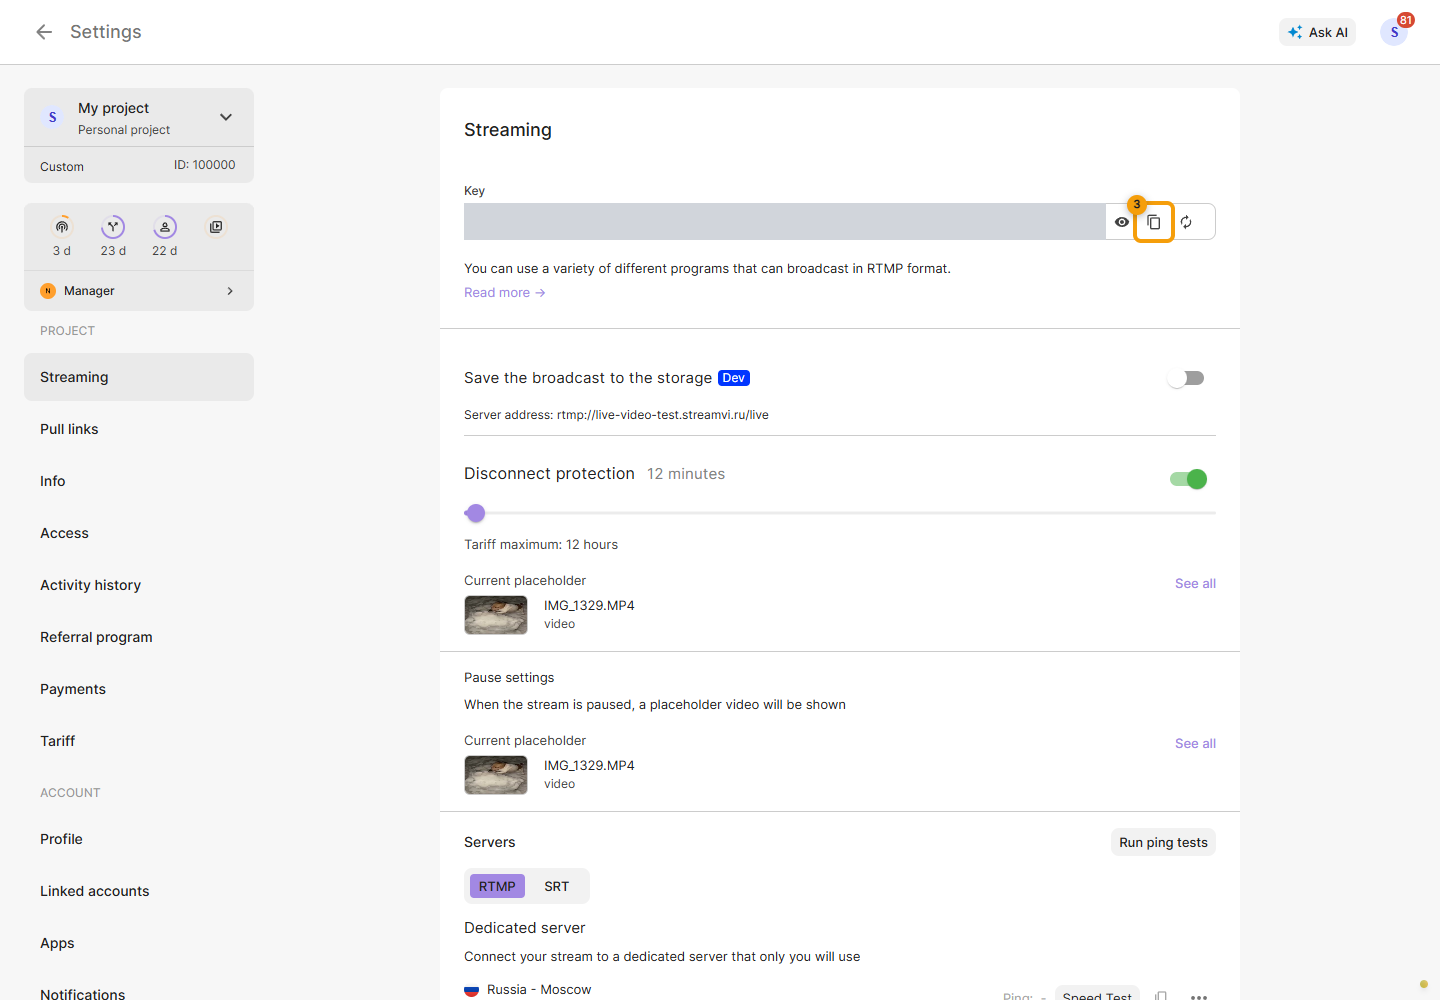The image size is (1440, 1000).
Task: Click the orange N Manager avatar
Action: coord(48,291)
